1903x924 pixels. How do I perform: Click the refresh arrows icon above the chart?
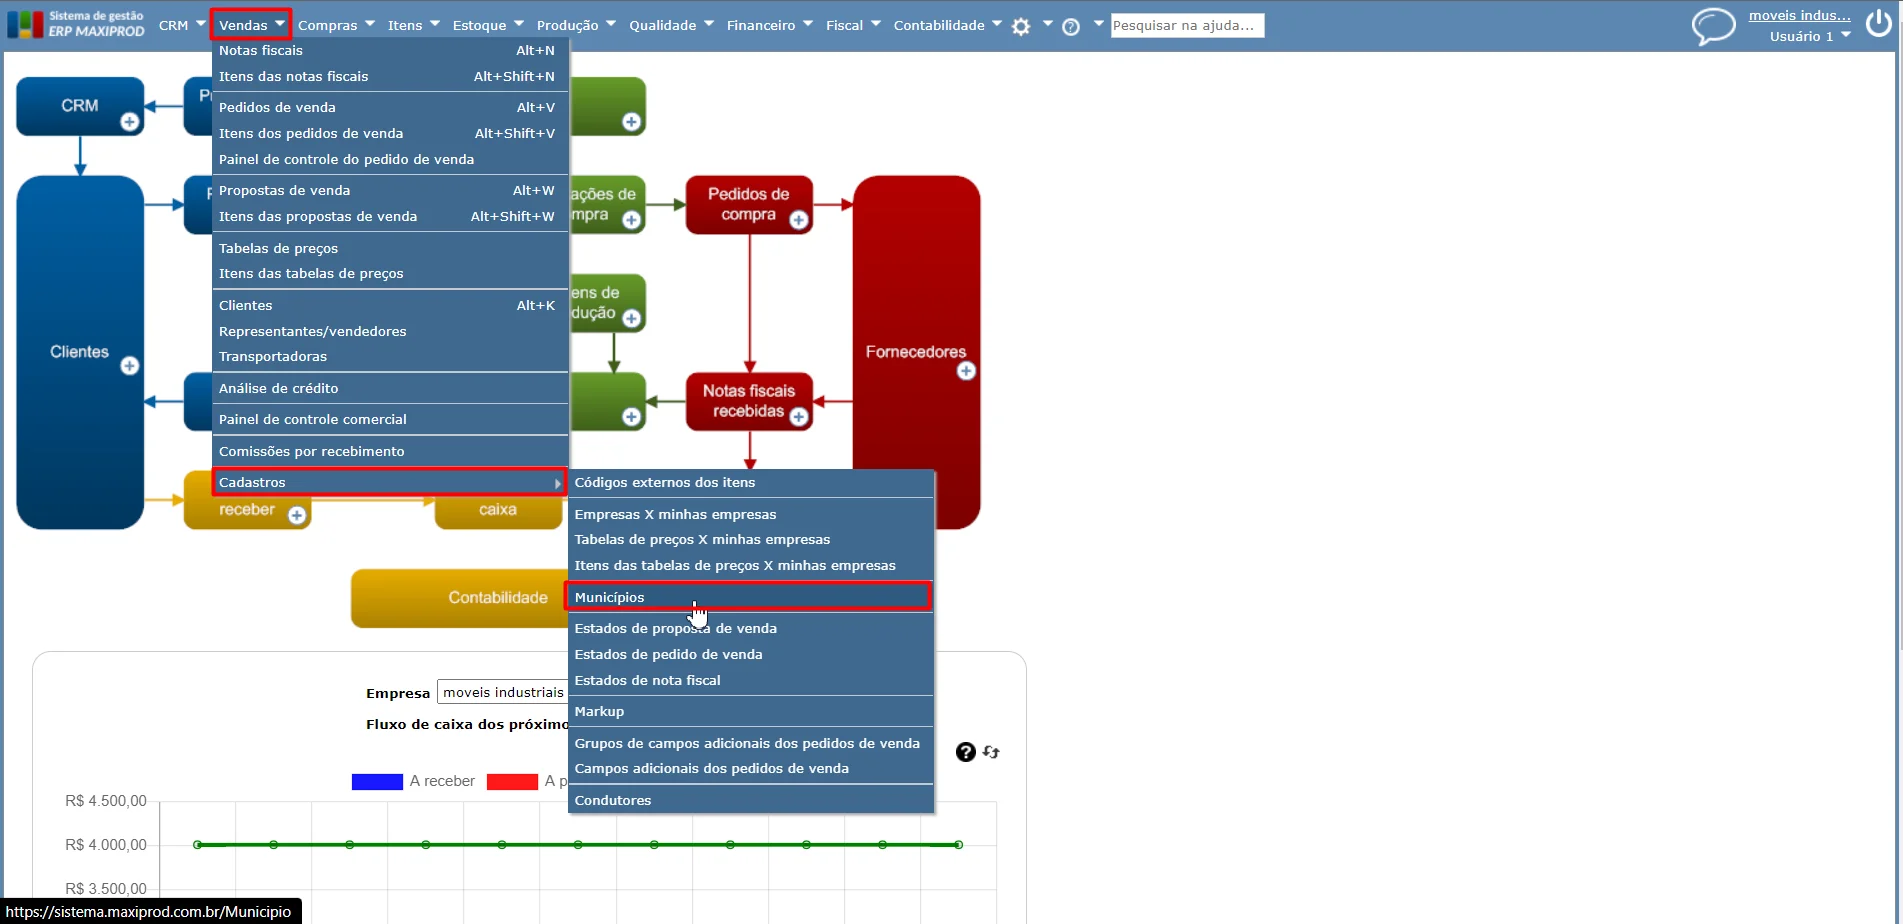991,752
